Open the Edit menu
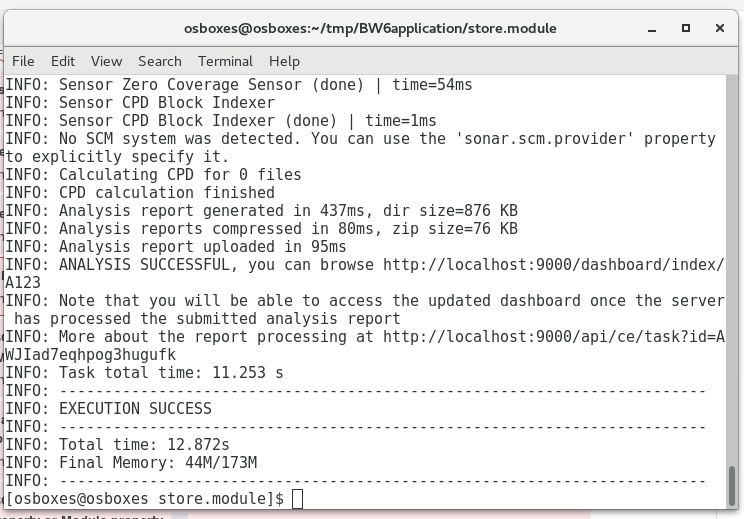Image resolution: width=744 pixels, height=519 pixels. click(x=63, y=61)
